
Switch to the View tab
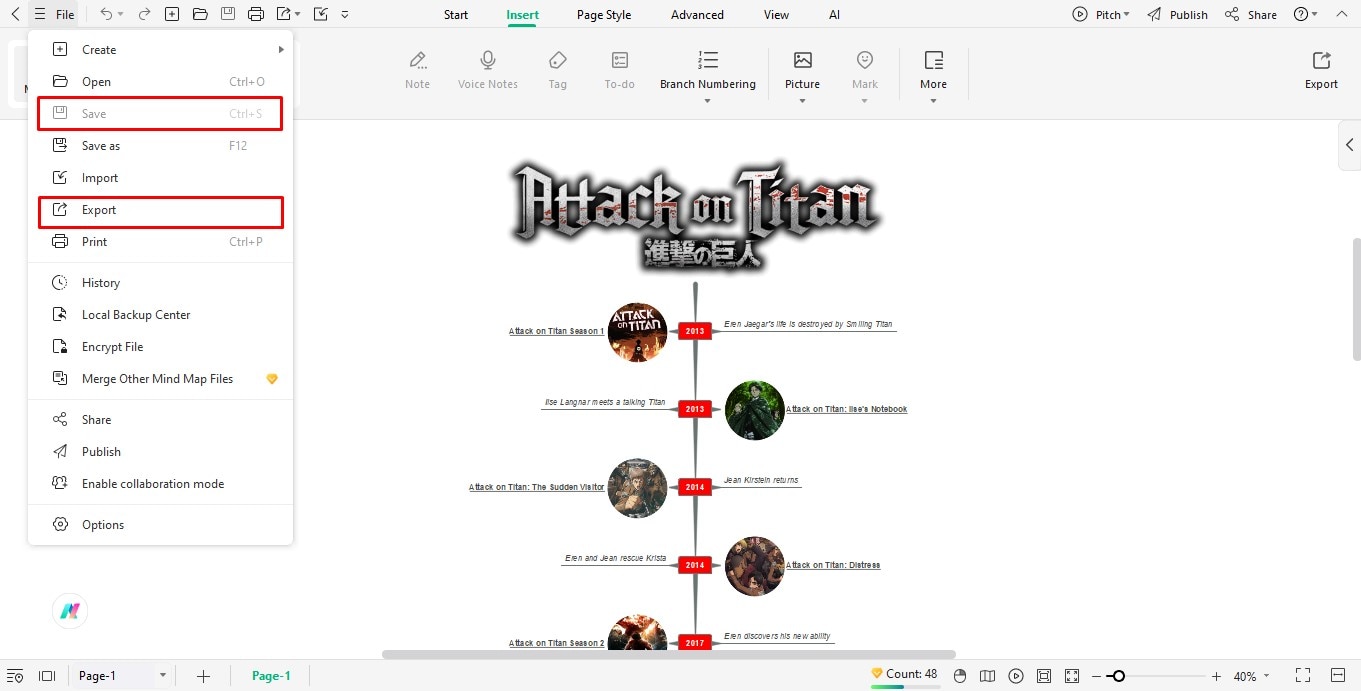[776, 15]
